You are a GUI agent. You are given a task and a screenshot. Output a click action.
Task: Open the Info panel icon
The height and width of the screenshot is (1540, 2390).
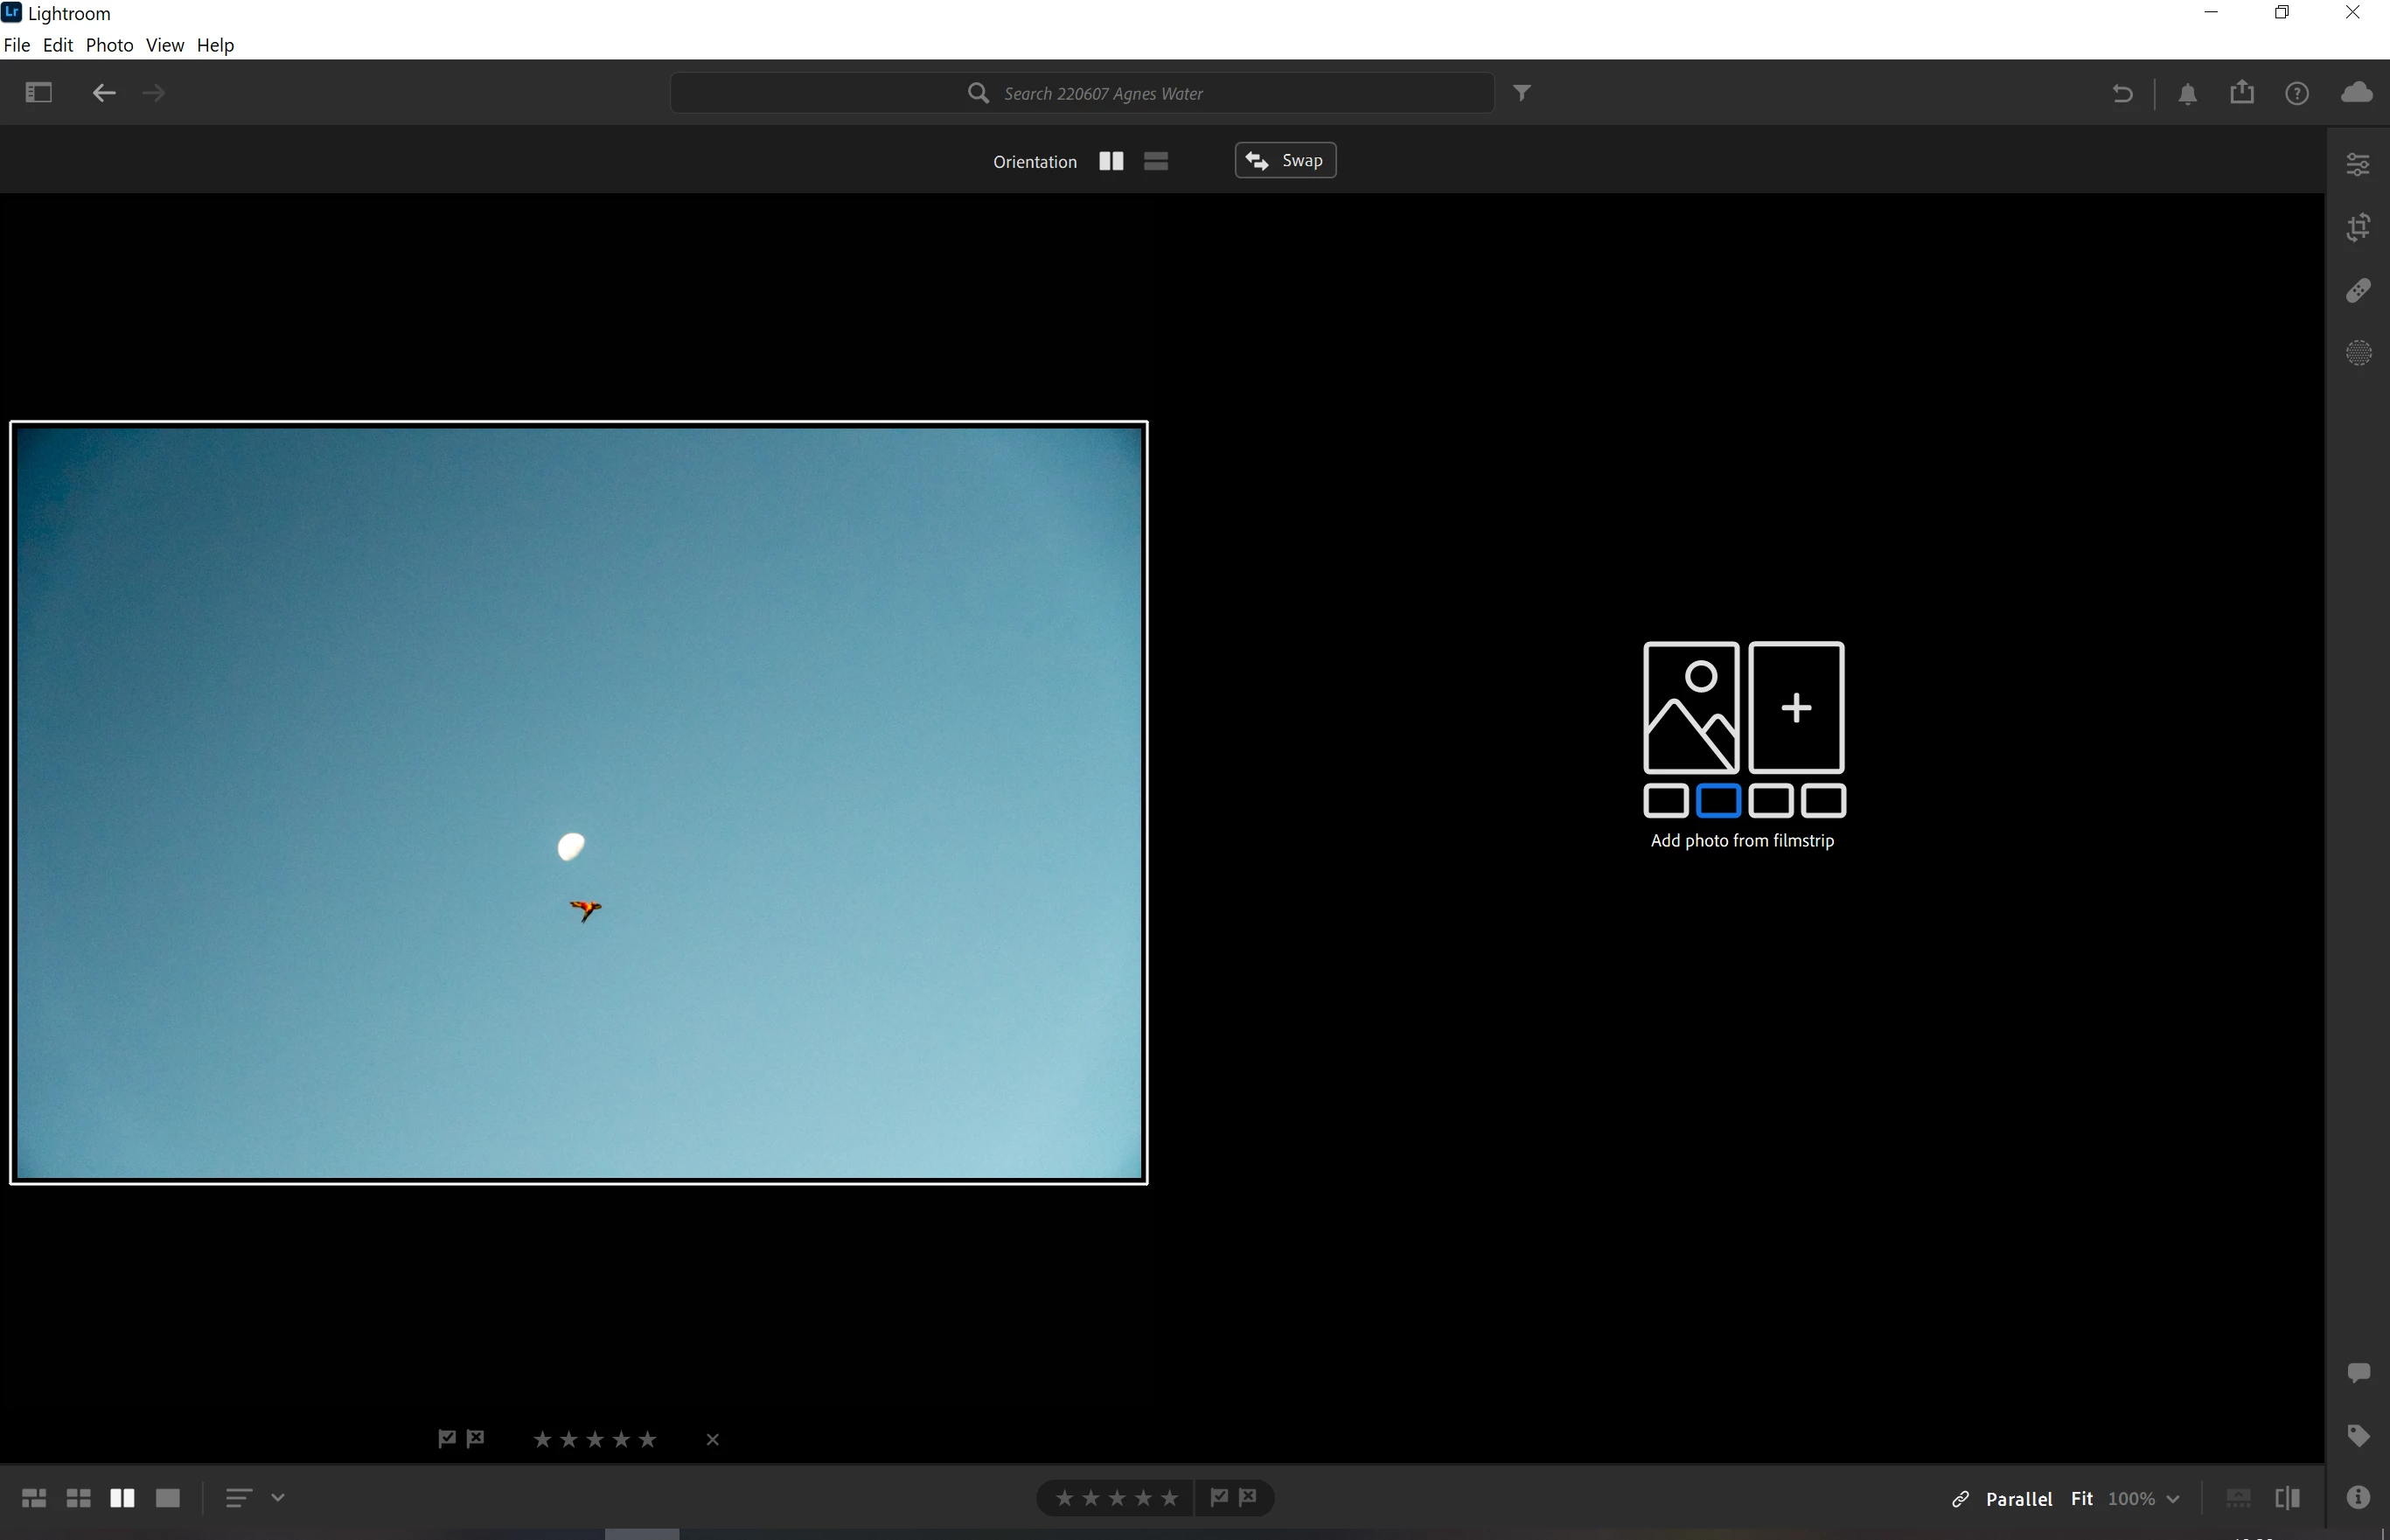[x=2357, y=1497]
